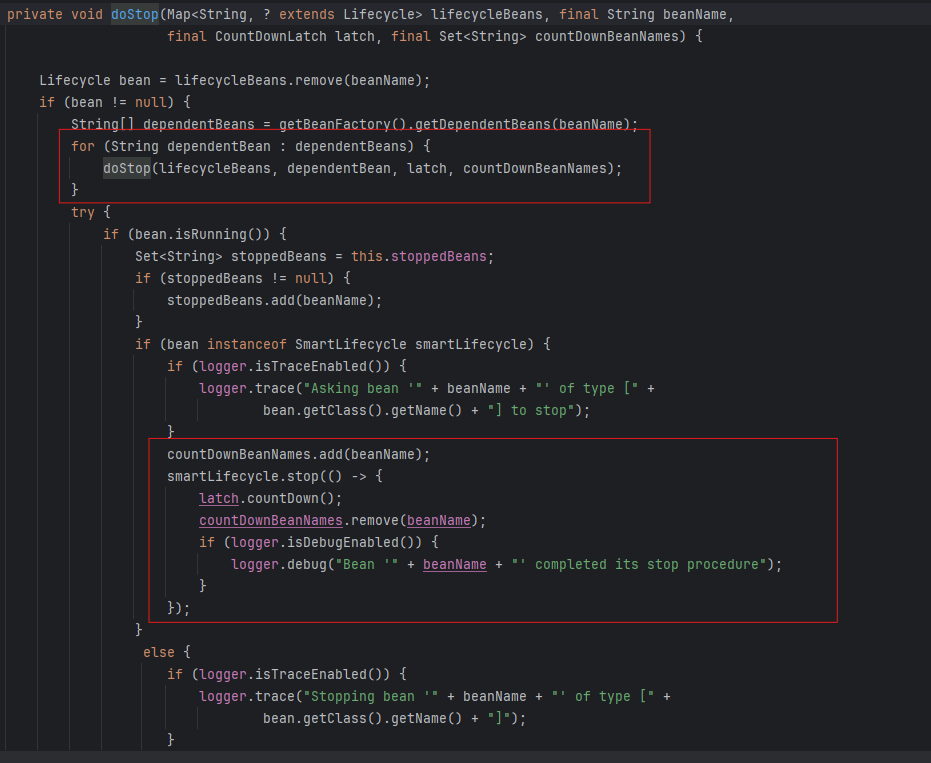This screenshot has width=931, height=763.
Task: Click 'CountDownLatch' parameter type
Action: (271, 37)
